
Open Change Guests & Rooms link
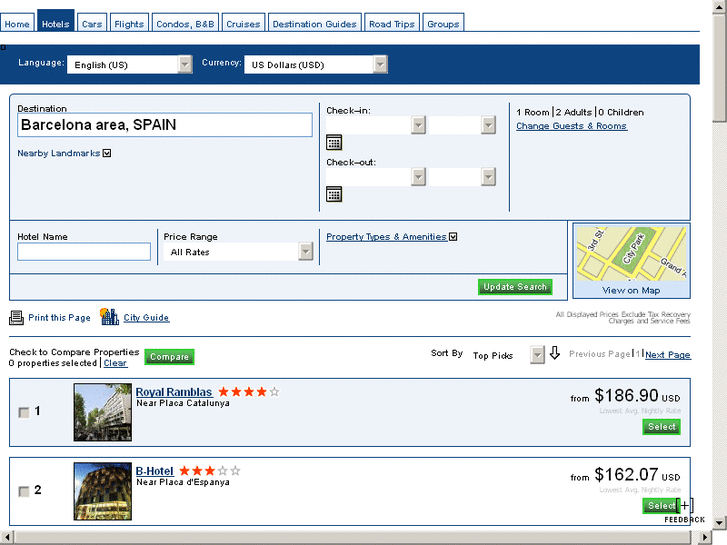[571, 126]
